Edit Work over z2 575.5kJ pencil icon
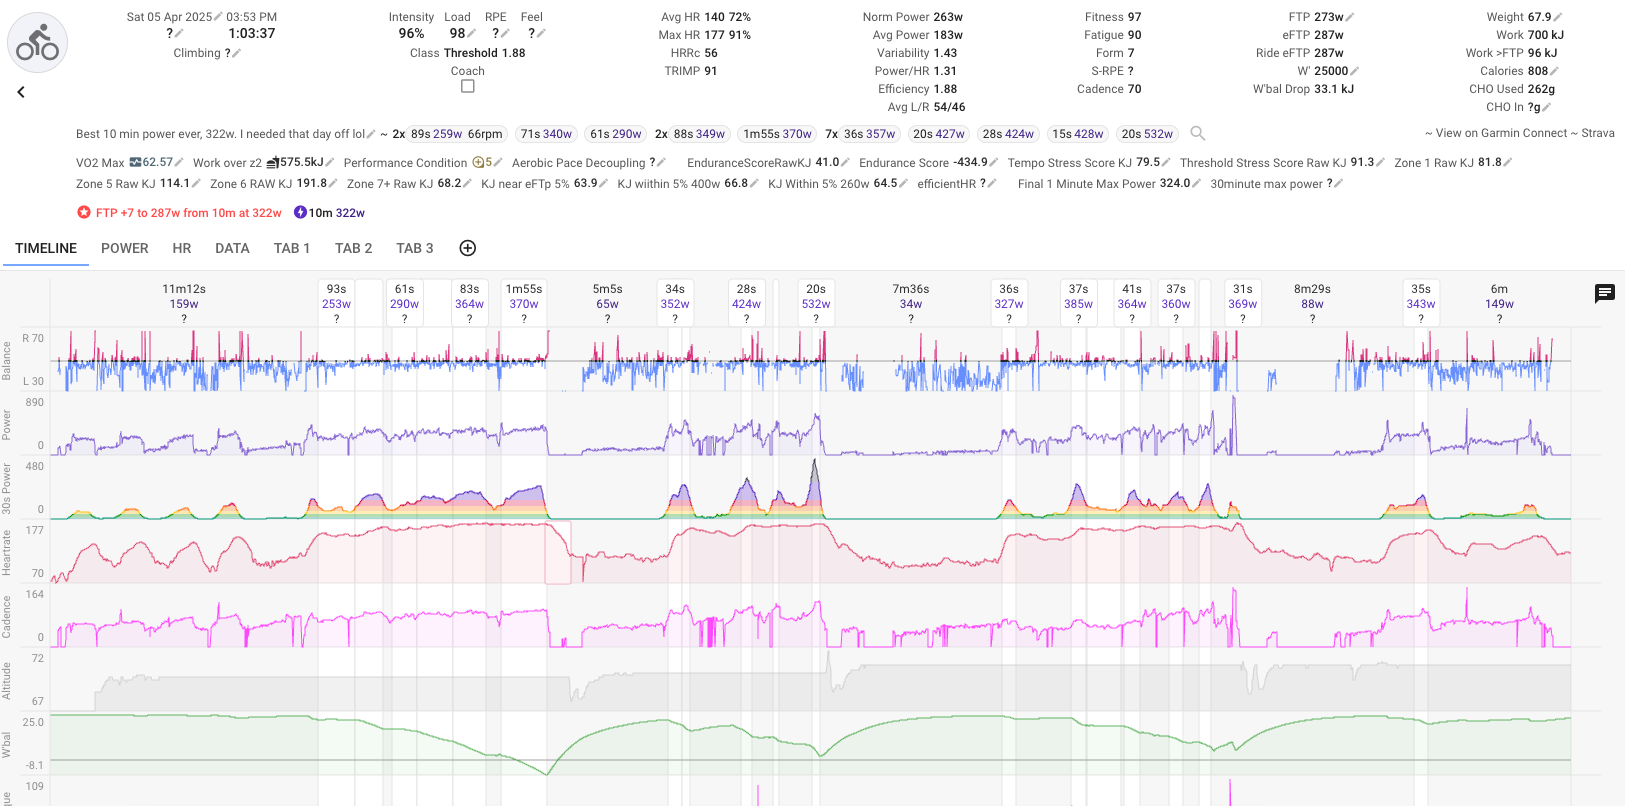This screenshot has height=806, width=1625. (330, 162)
